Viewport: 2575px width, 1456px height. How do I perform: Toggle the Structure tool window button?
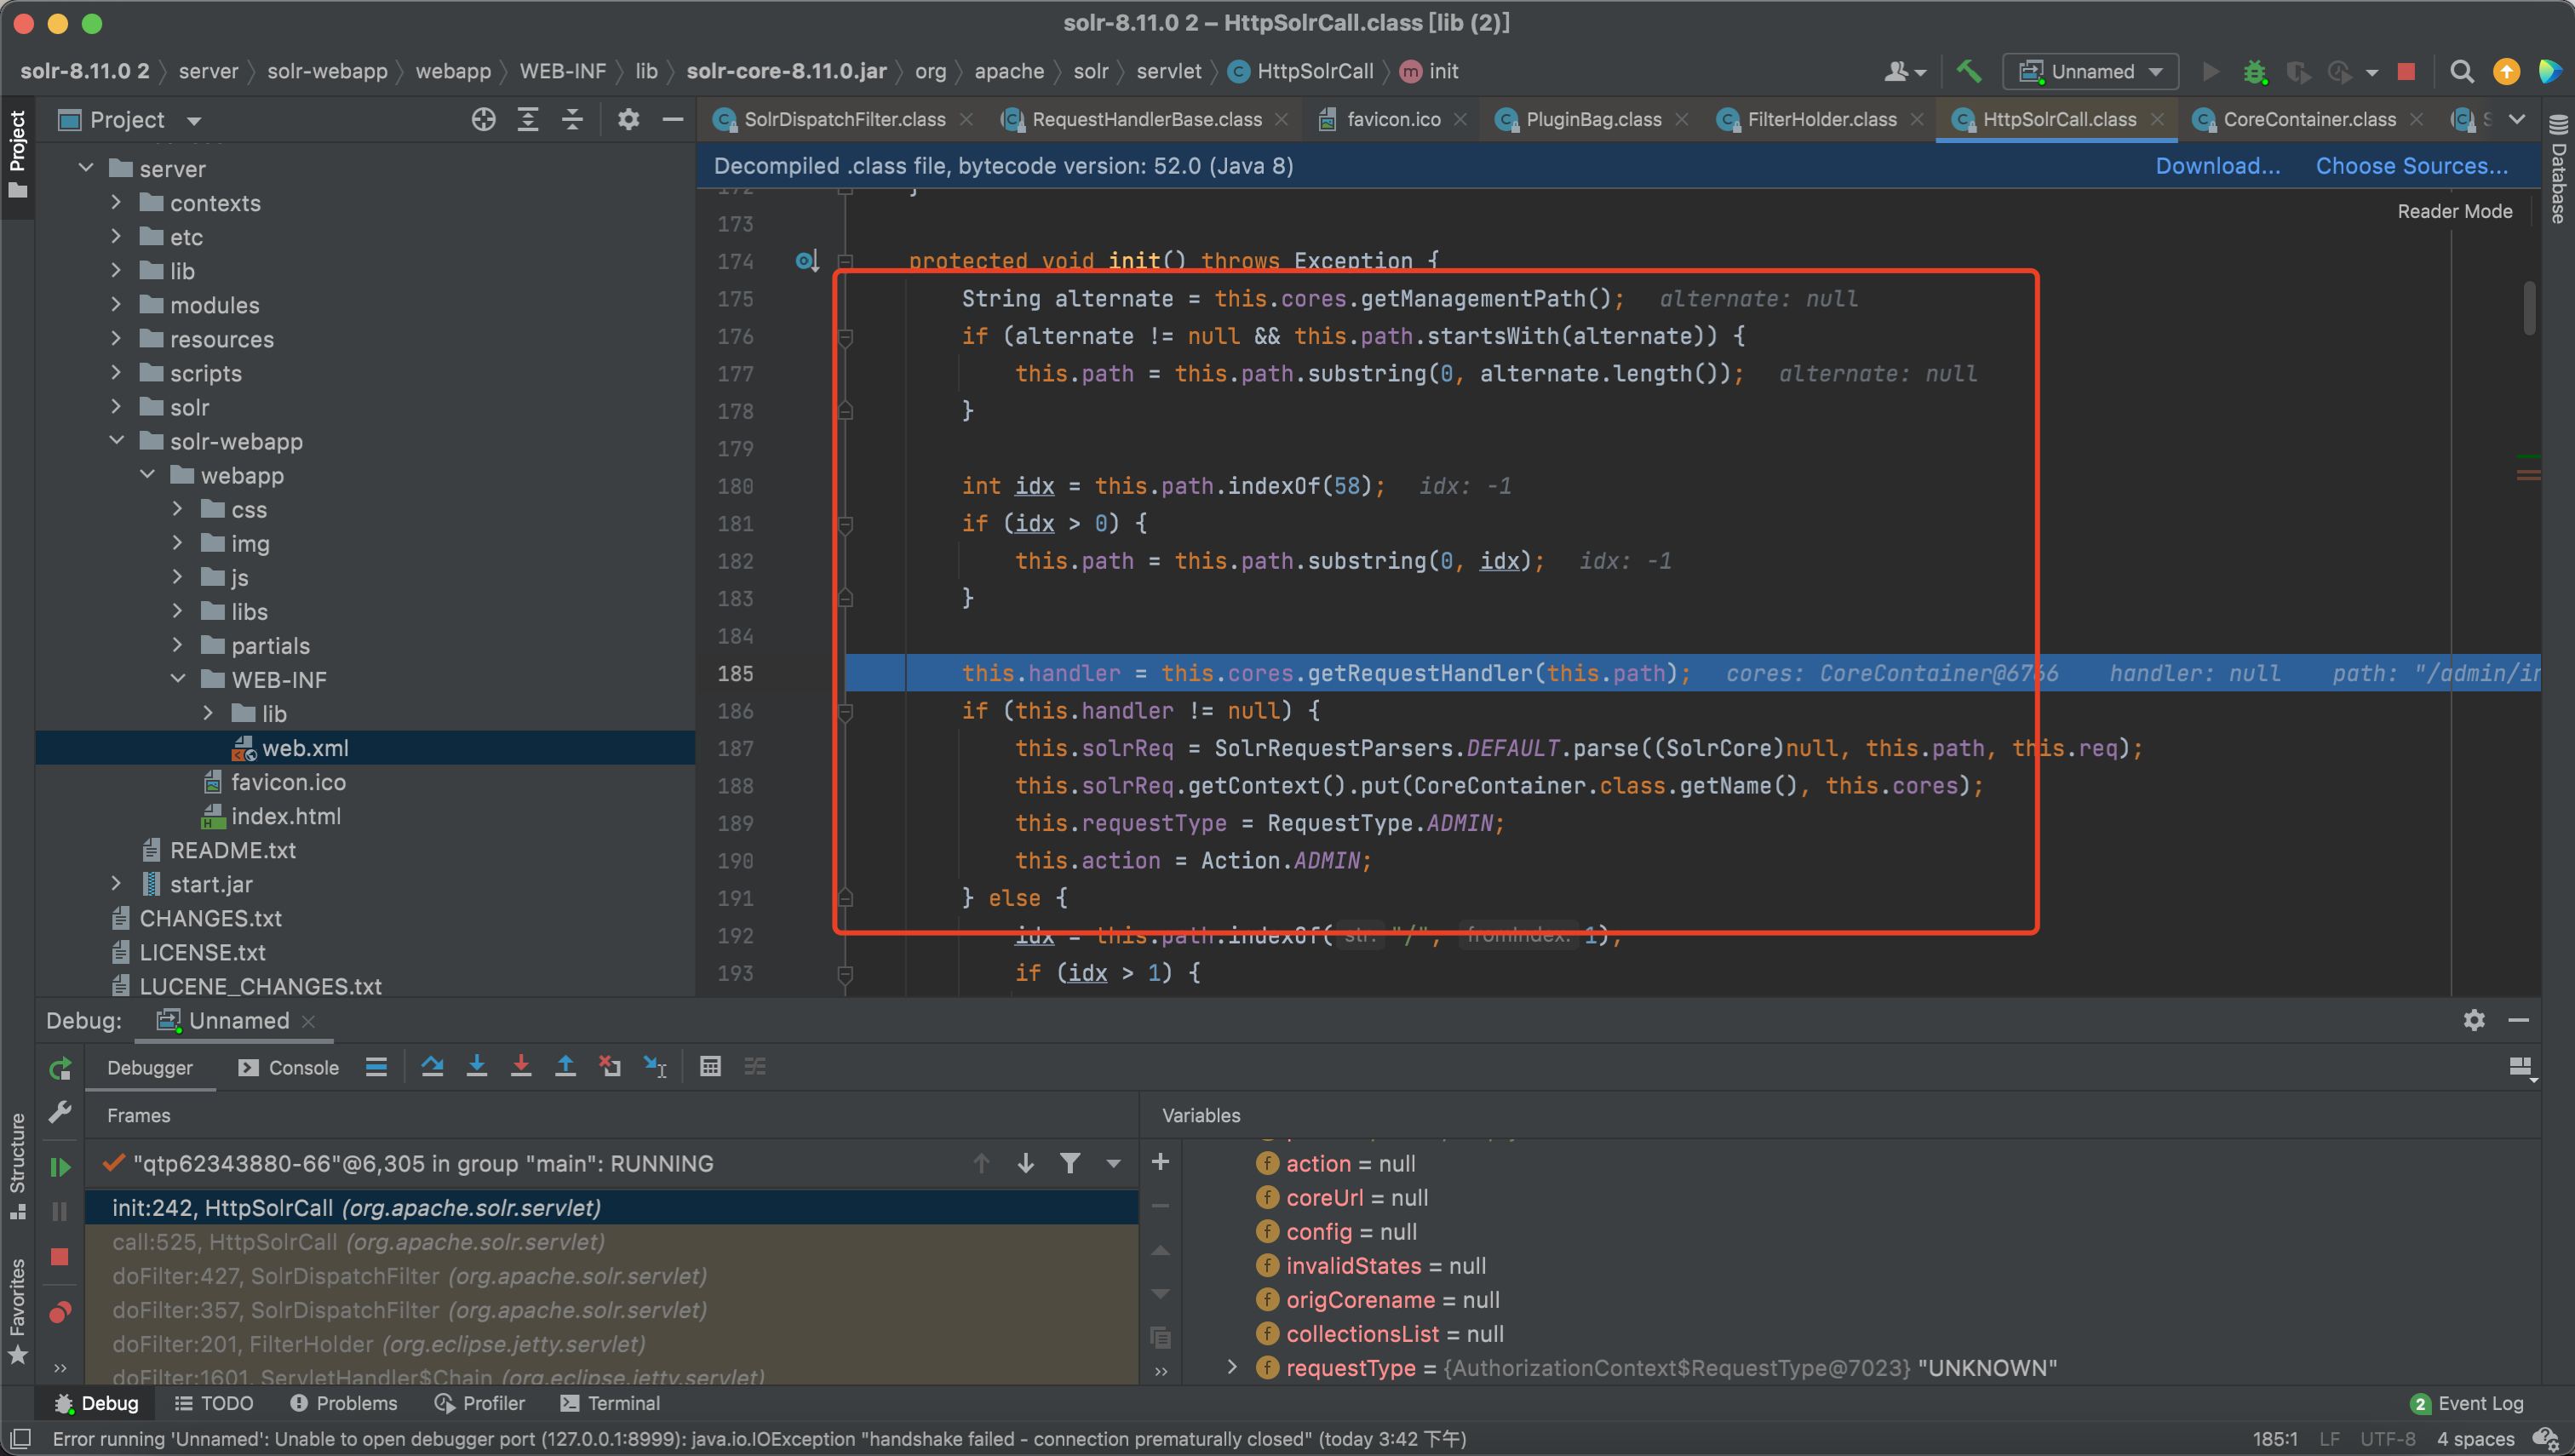point(17,1165)
